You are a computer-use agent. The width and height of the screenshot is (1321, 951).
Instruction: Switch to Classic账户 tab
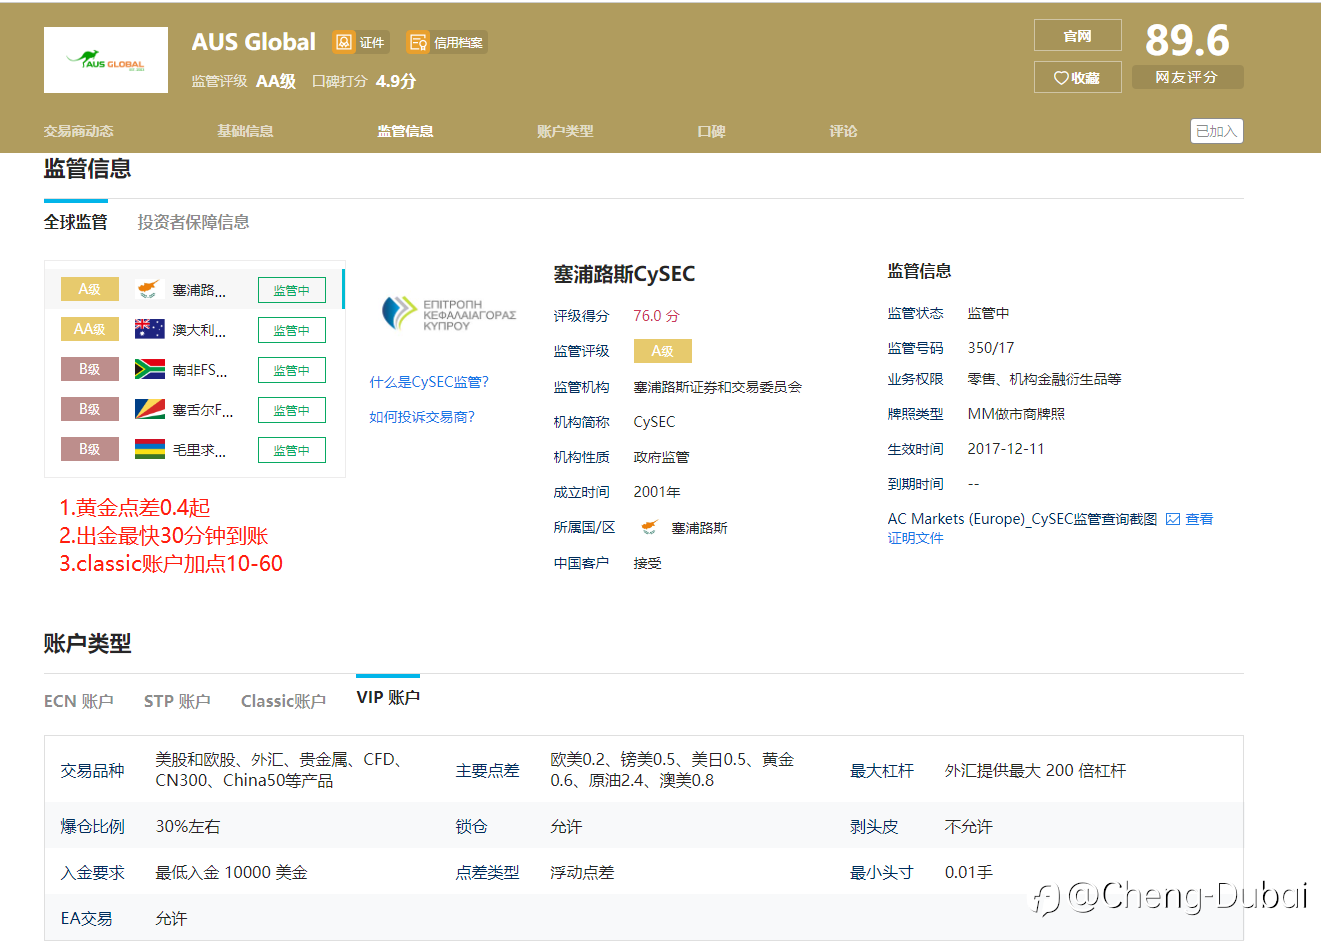(x=283, y=701)
